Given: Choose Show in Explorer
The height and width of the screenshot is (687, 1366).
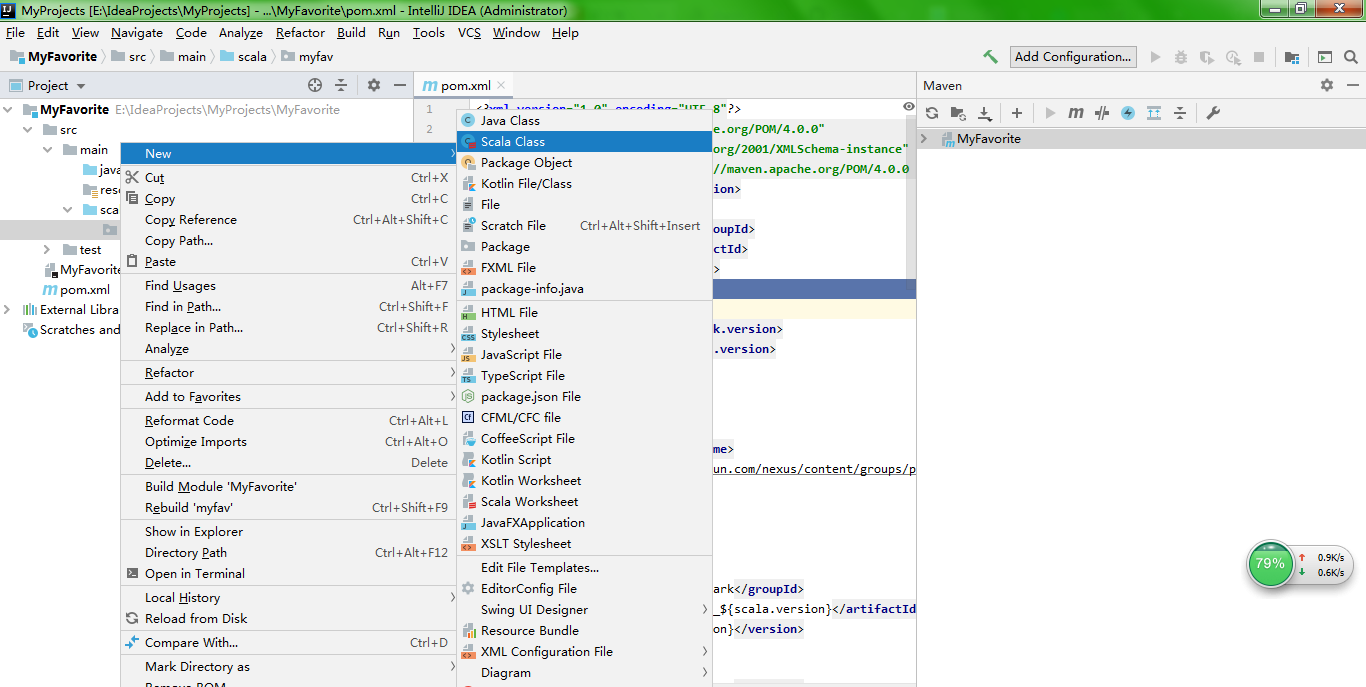Looking at the screenshot, I should 288,532.
